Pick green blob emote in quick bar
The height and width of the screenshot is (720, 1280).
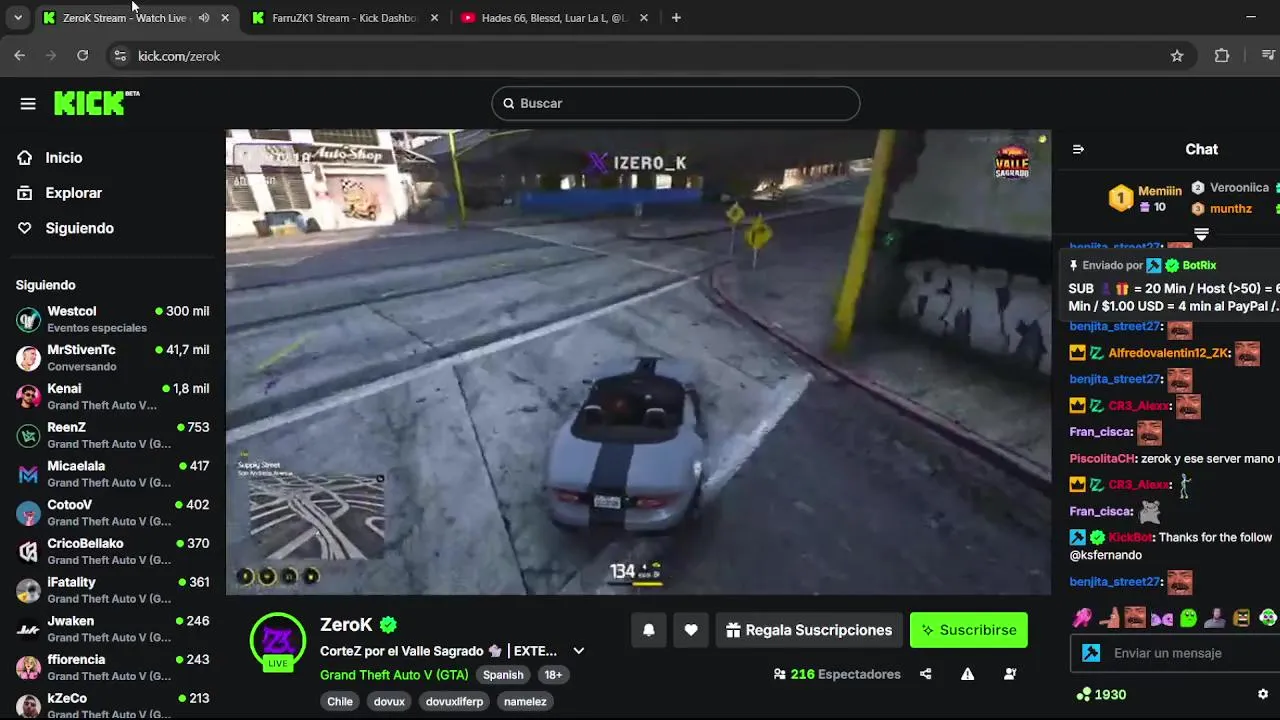(x=1188, y=618)
